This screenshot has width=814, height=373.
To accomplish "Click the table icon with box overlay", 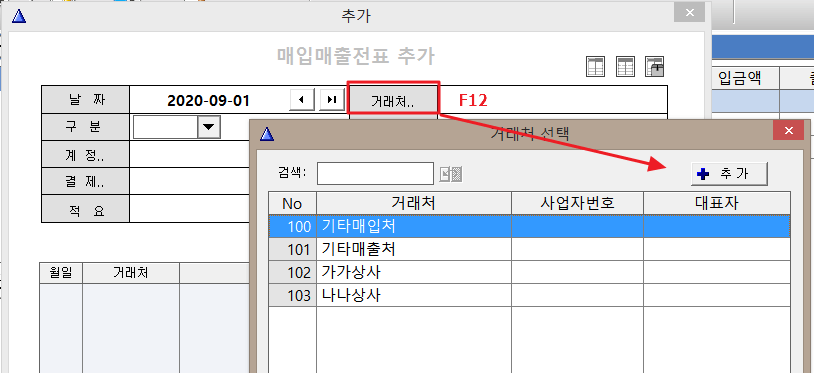I will coord(655,66).
